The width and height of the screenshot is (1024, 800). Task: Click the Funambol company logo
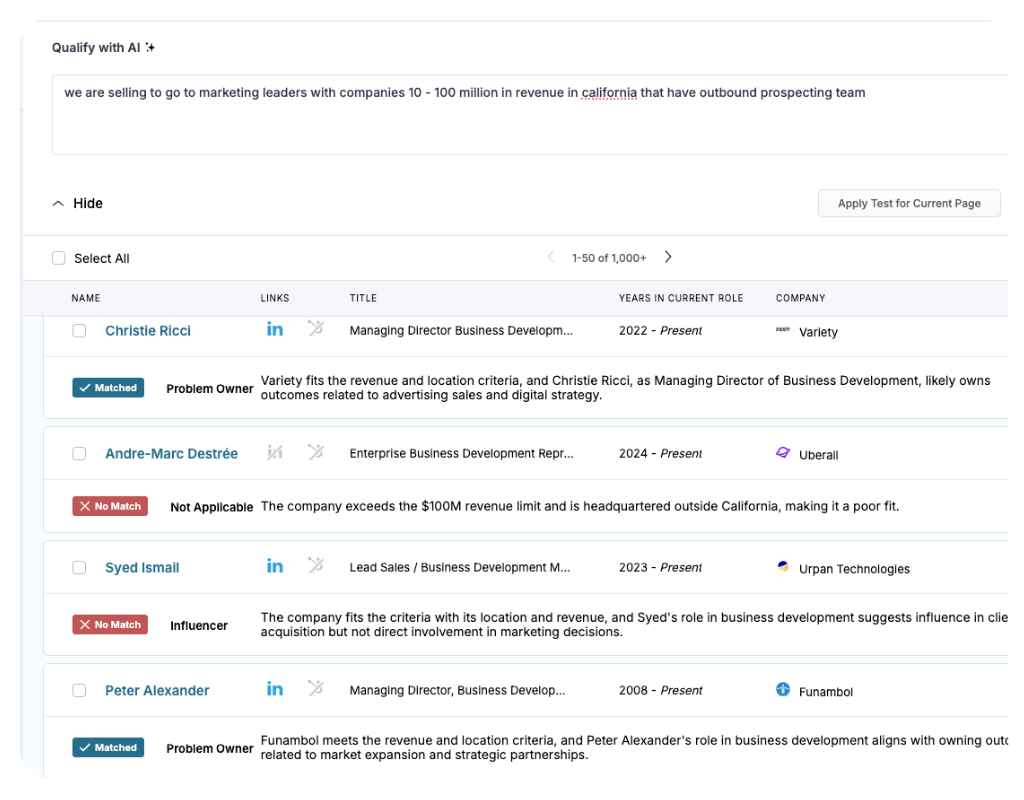pos(783,690)
